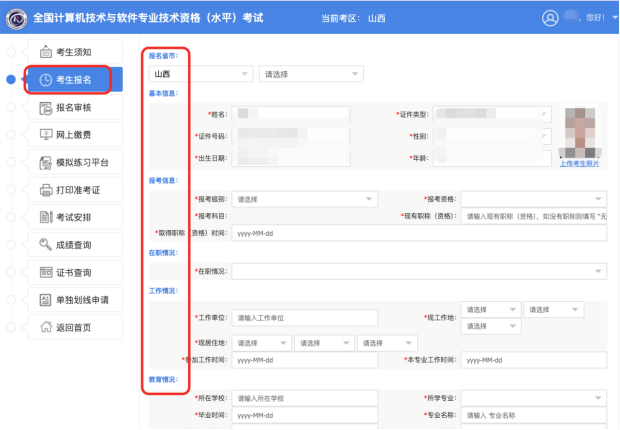Return via the 返回首页 menu item

[x=75, y=327]
